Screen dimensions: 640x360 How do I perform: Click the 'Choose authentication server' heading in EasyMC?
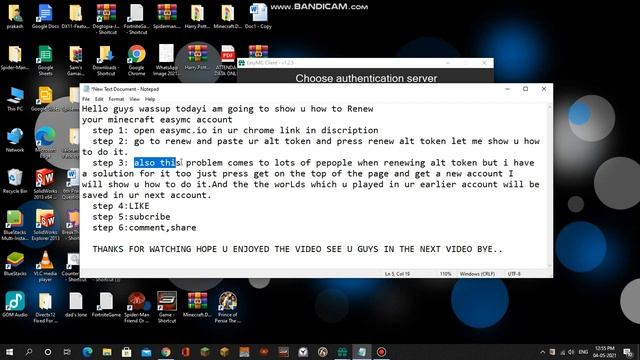click(x=366, y=78)
